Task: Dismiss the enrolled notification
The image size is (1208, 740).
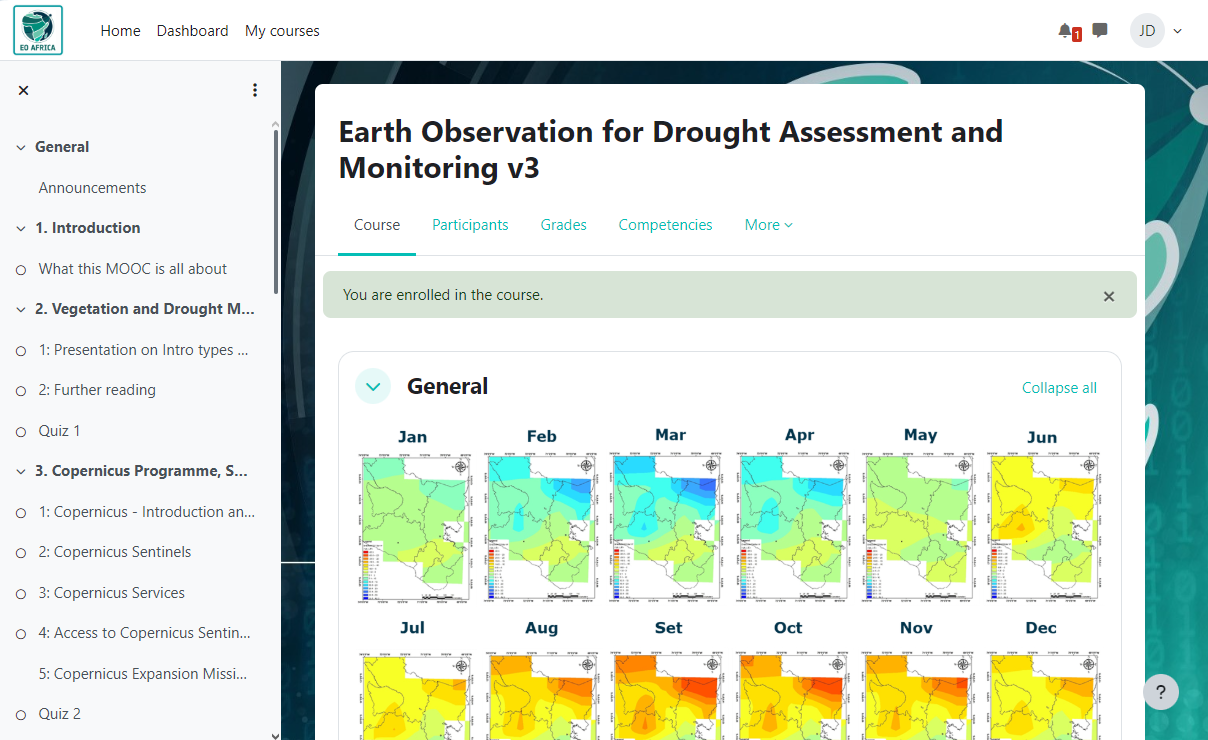Action: point(1108,296)
